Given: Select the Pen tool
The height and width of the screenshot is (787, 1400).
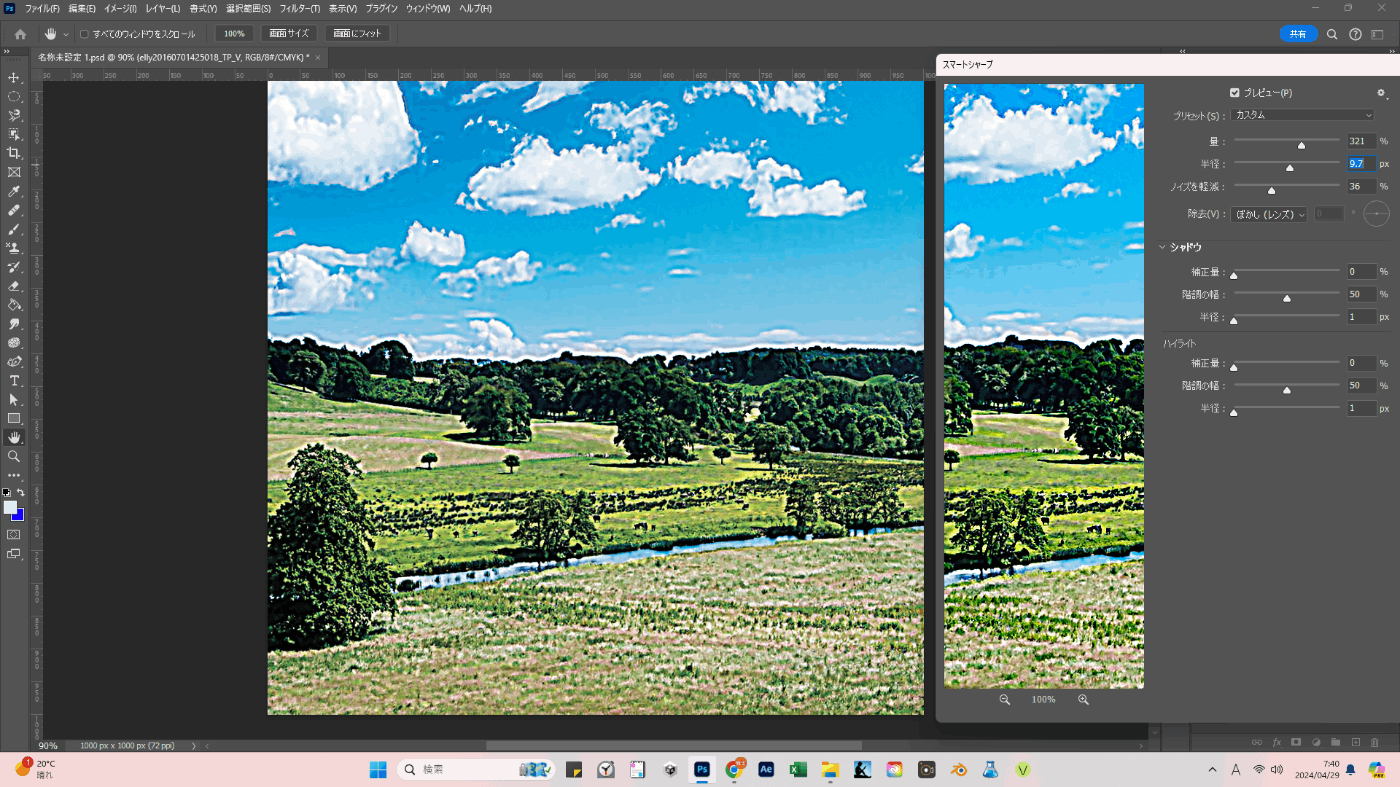Looking at the screenshot, I should [x=14, y=362].
